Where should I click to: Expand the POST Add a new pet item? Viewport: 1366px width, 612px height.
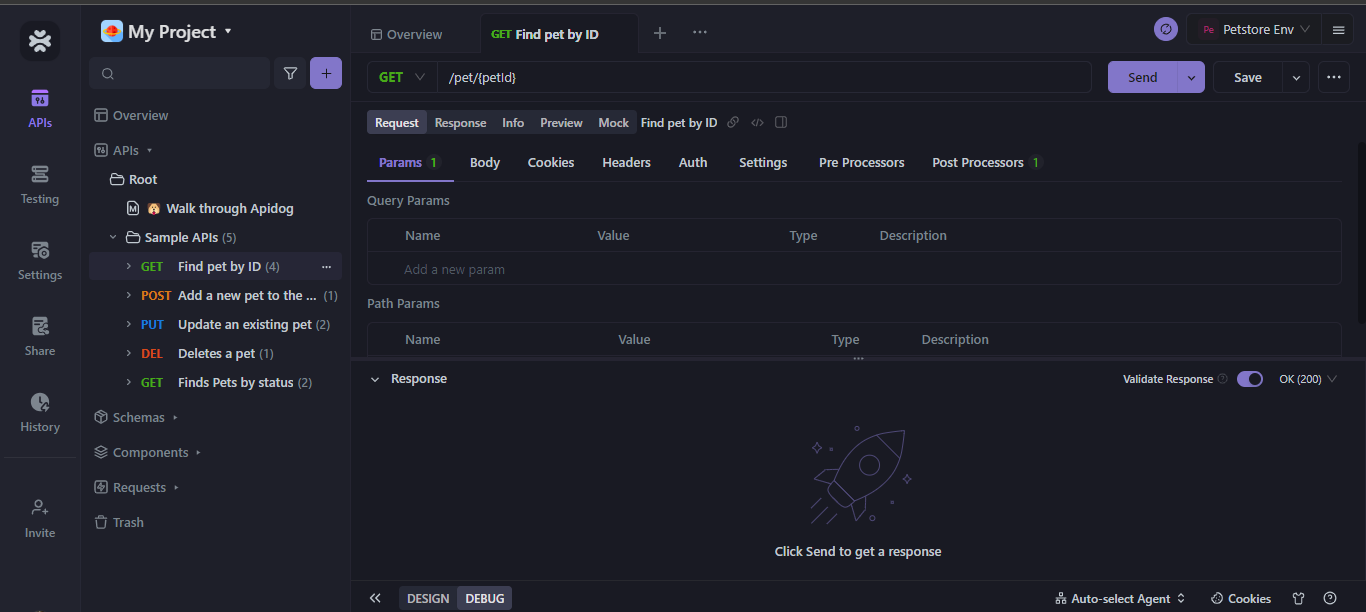point(128,296)
